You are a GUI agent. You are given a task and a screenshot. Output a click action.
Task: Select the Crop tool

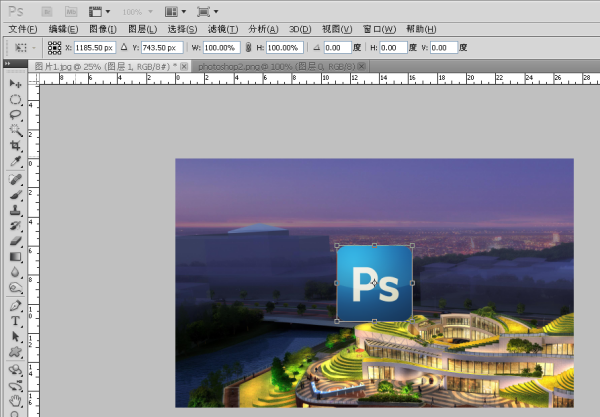point(15,145)
